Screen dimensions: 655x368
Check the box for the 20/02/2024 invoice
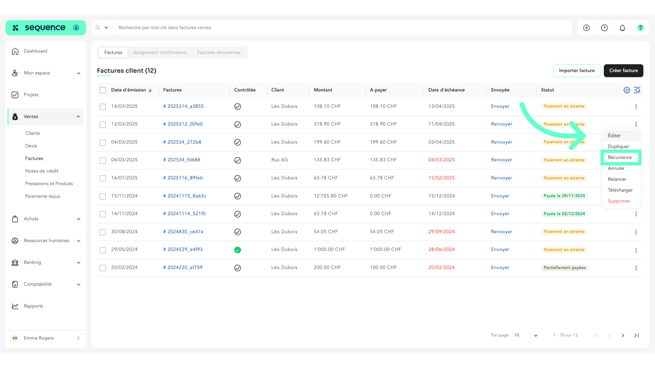tap(102, 268)
